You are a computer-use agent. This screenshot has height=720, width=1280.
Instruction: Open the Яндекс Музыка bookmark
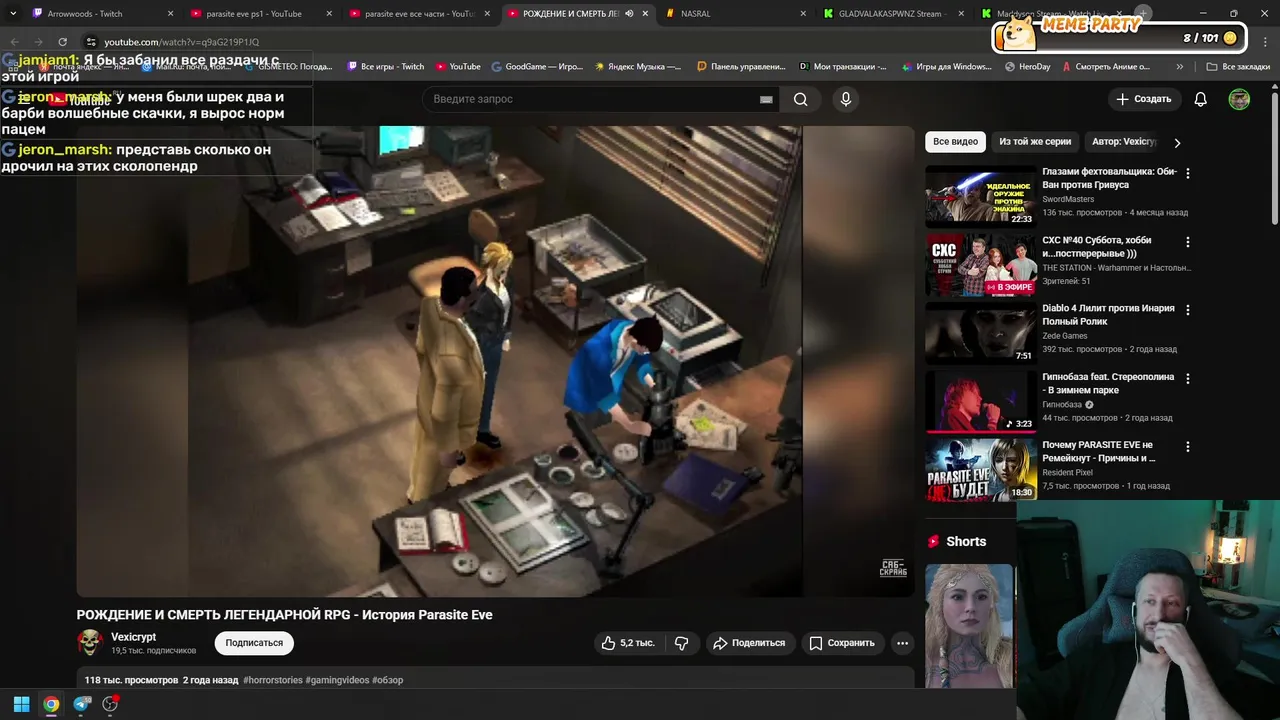click(x=638, y=67)
